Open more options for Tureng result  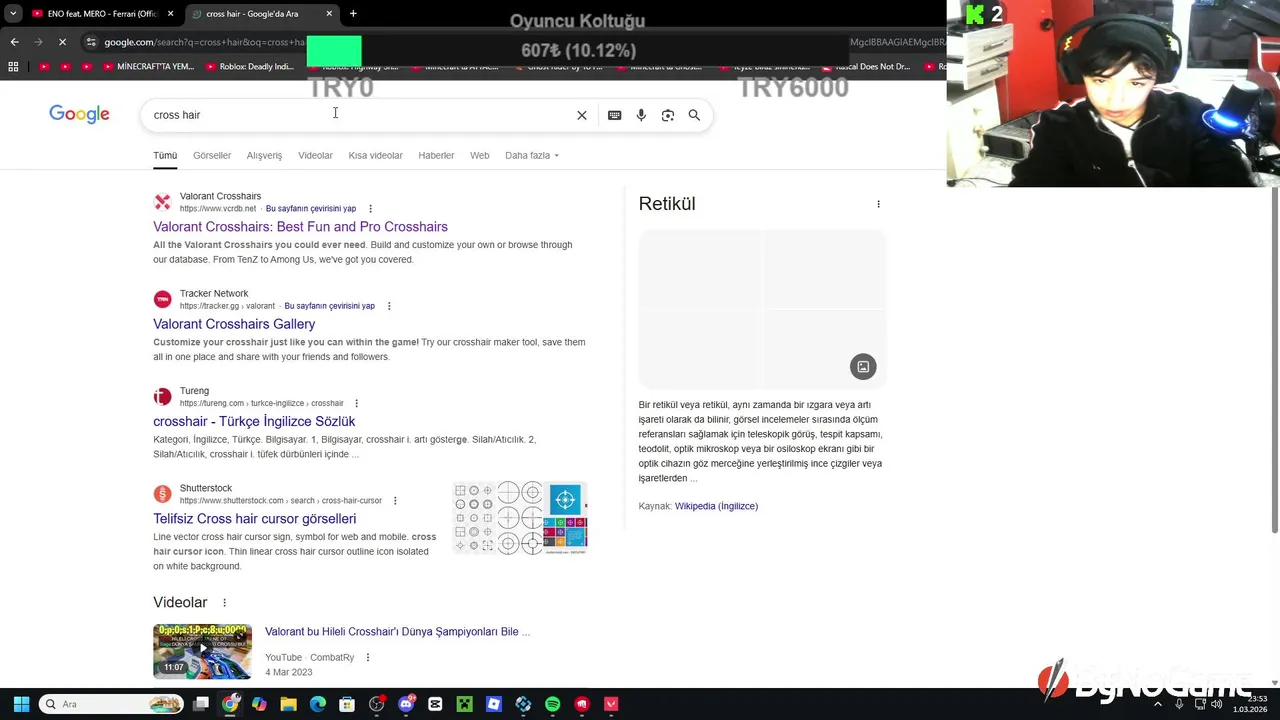(356, 403)
